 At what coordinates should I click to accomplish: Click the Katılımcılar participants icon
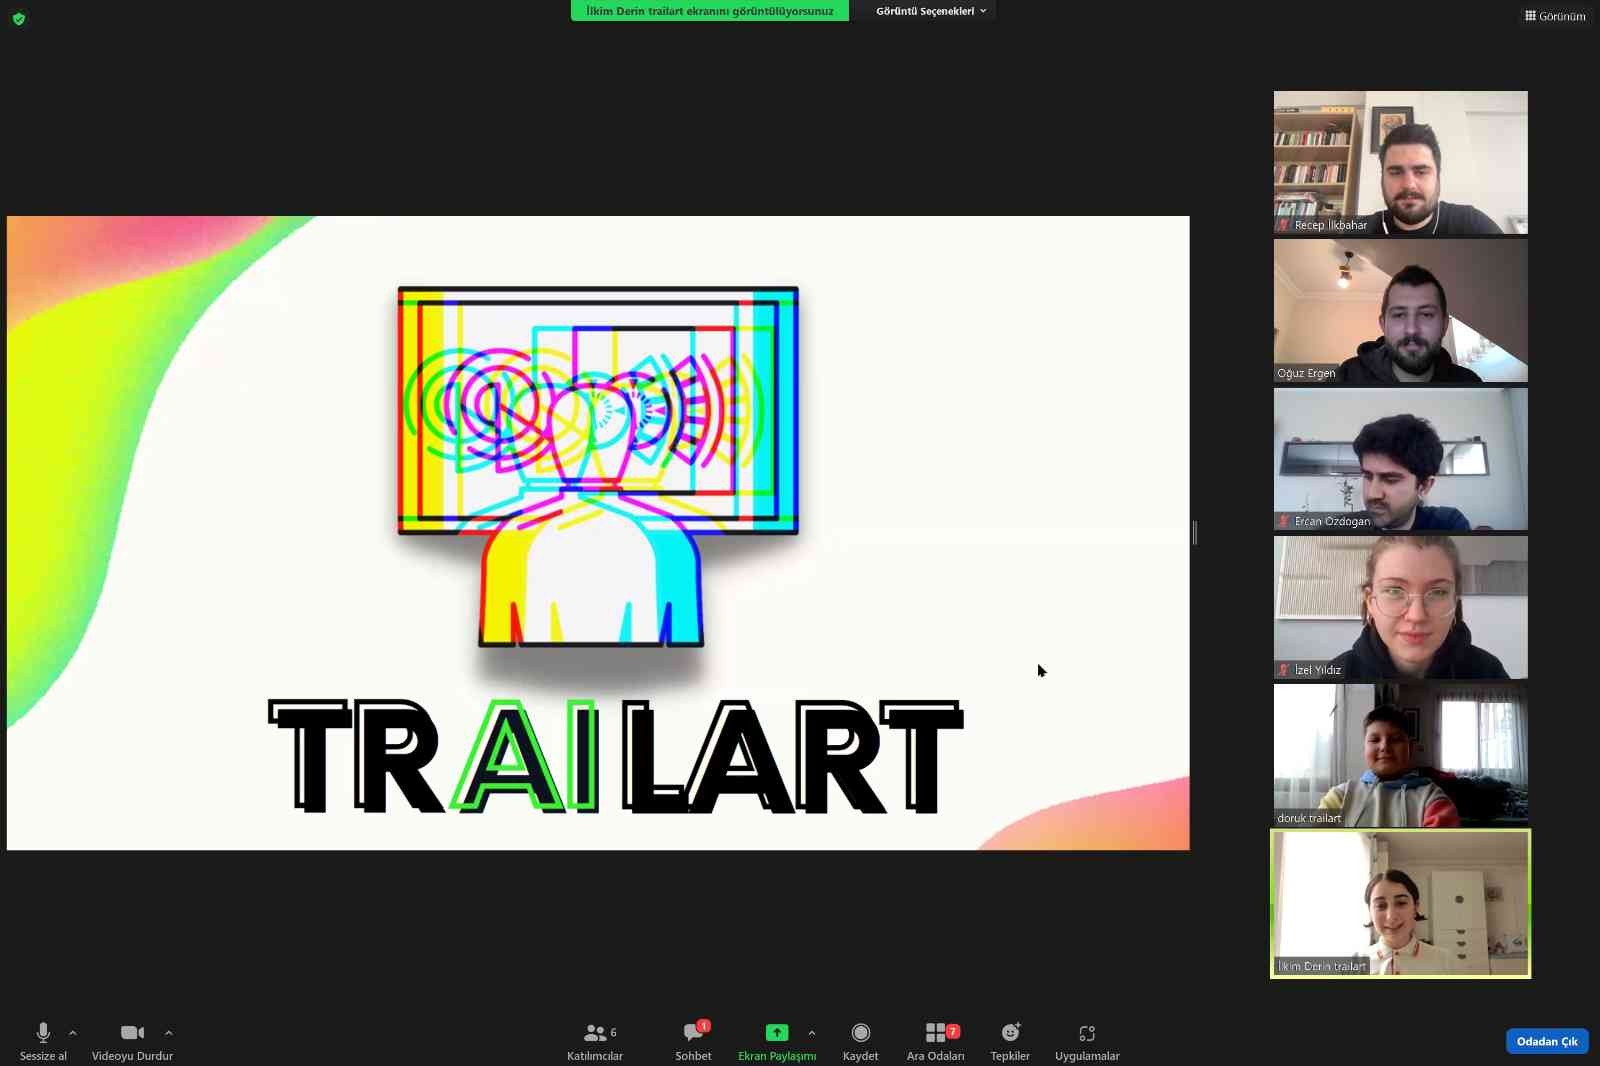(595, 1033)
